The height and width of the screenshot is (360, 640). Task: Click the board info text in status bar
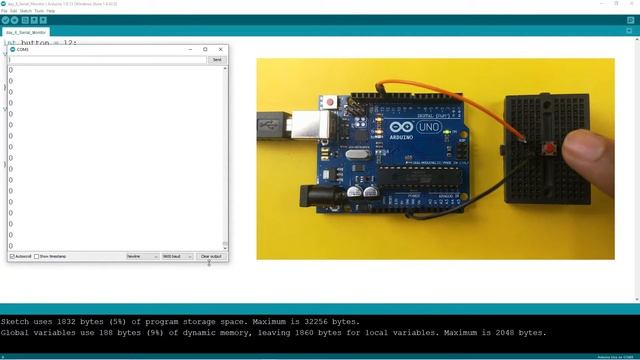pos(615,357)
